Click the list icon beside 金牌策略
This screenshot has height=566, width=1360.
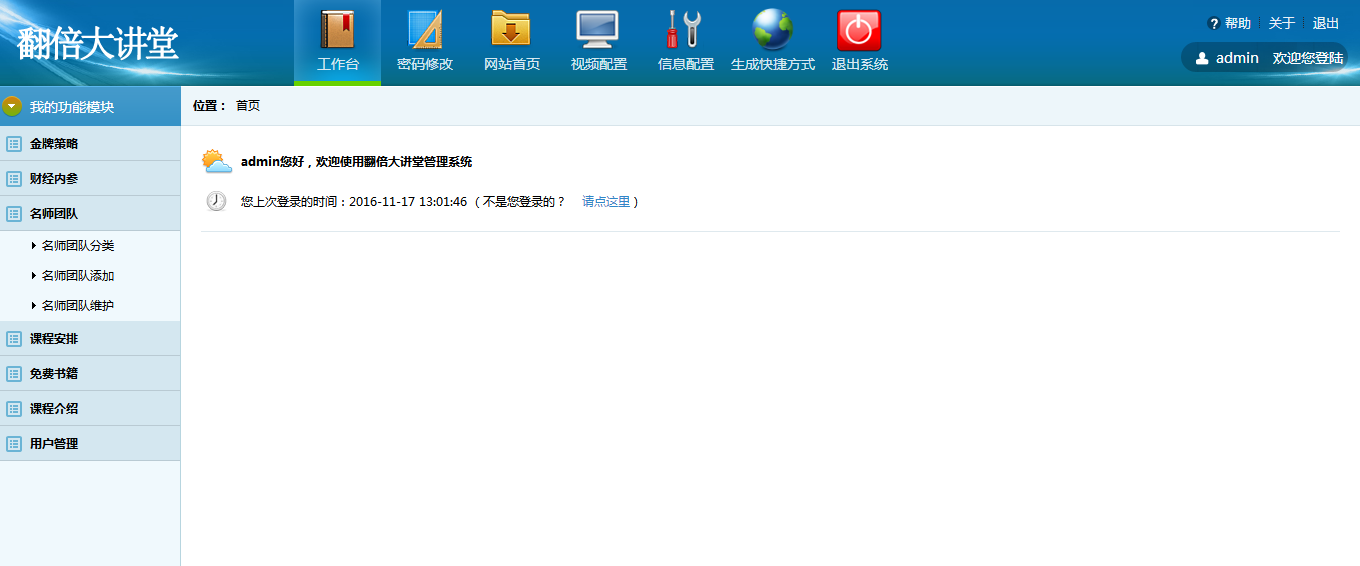coord(14,144)
